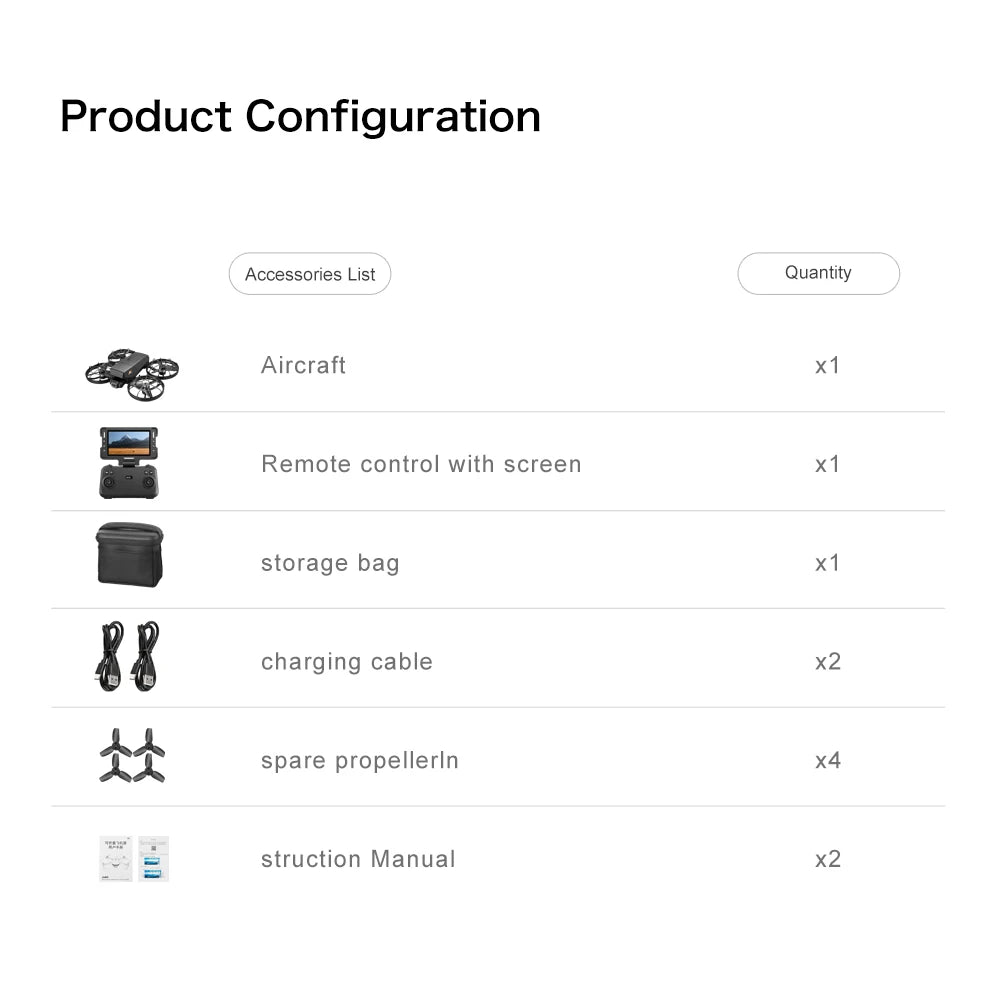Click the instruction manual booklets image

click(x=134, y=859)
